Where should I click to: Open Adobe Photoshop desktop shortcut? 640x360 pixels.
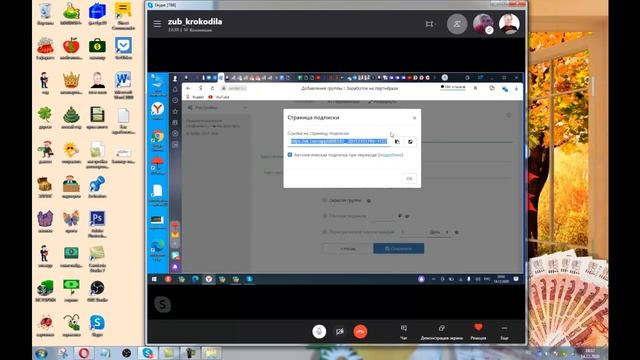(x=97, y=223)
